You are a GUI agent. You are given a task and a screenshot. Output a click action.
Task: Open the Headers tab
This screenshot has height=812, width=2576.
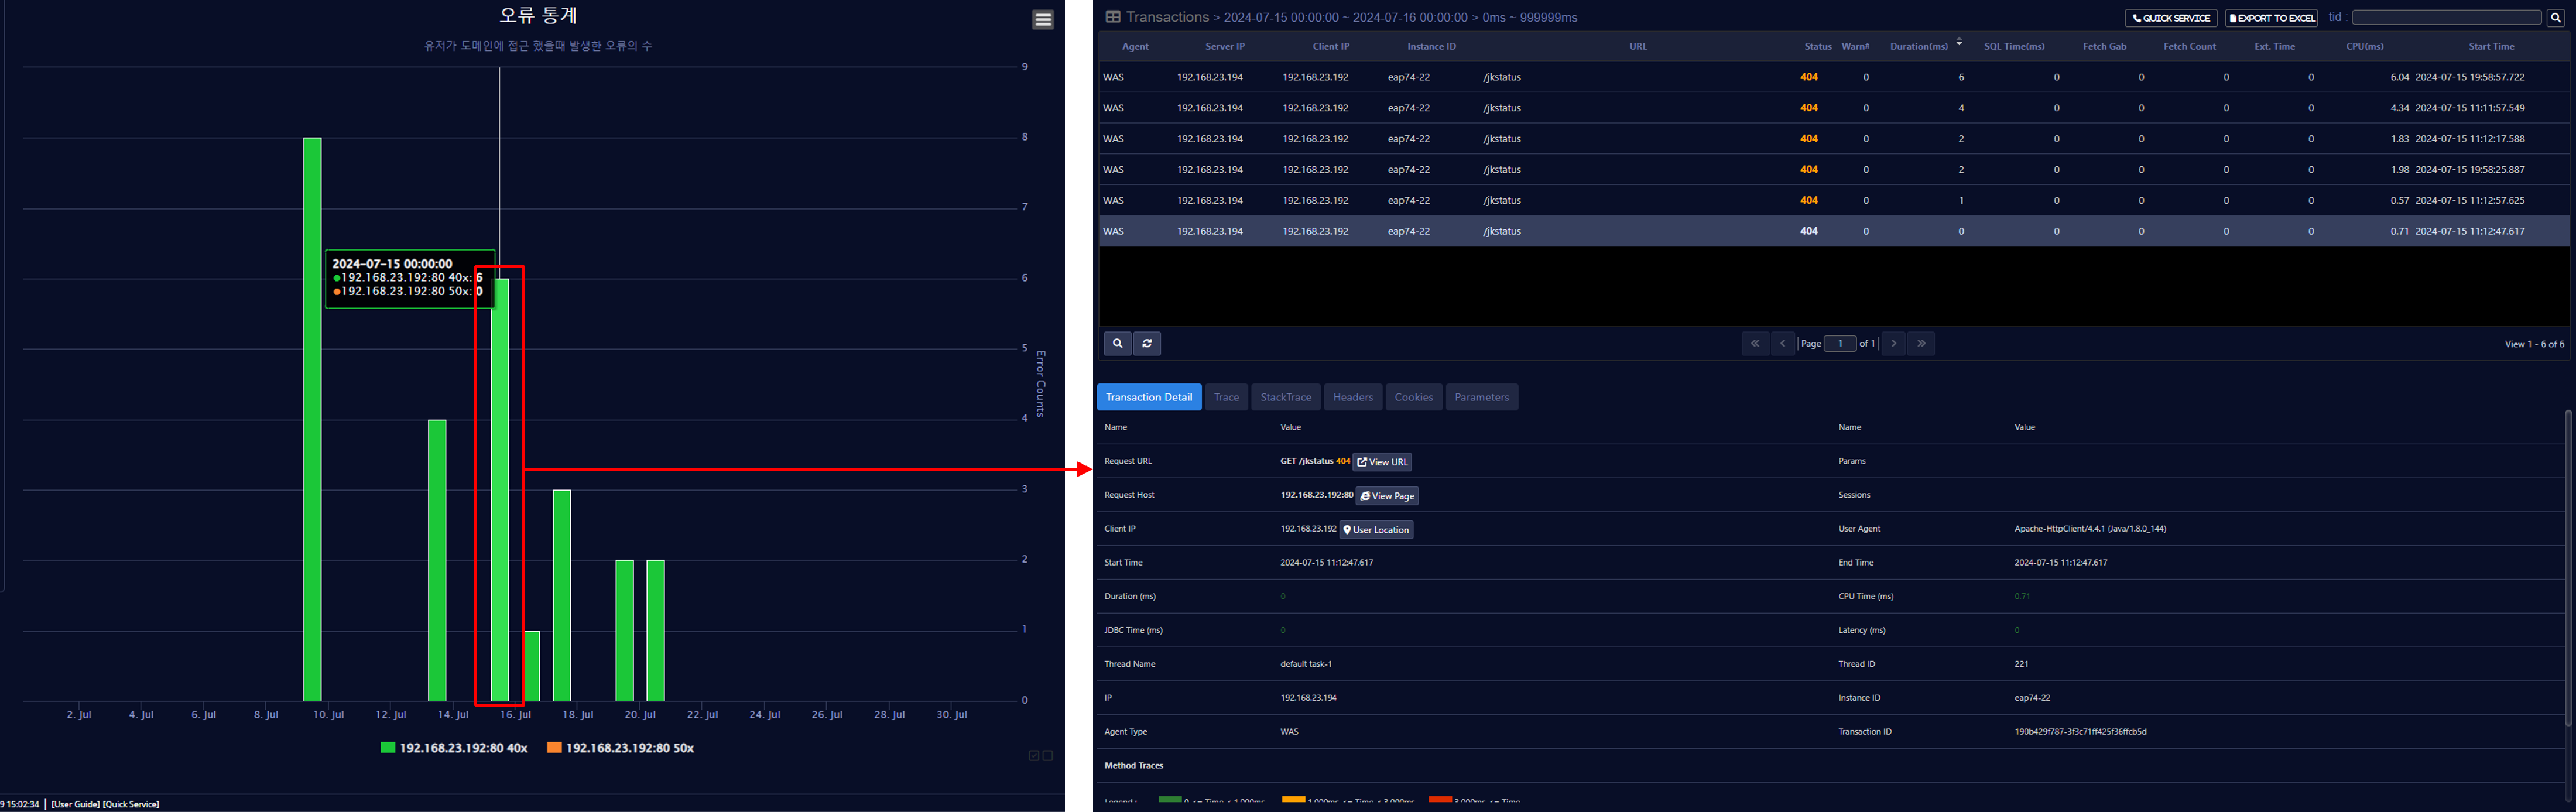tap(1352, 398)
